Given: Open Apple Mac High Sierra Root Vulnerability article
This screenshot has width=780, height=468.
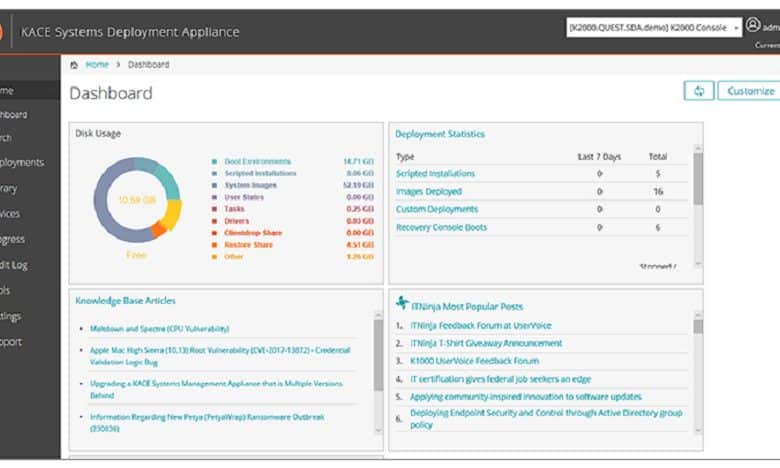Looking at the screenshot, I should [x=220, y=356].
